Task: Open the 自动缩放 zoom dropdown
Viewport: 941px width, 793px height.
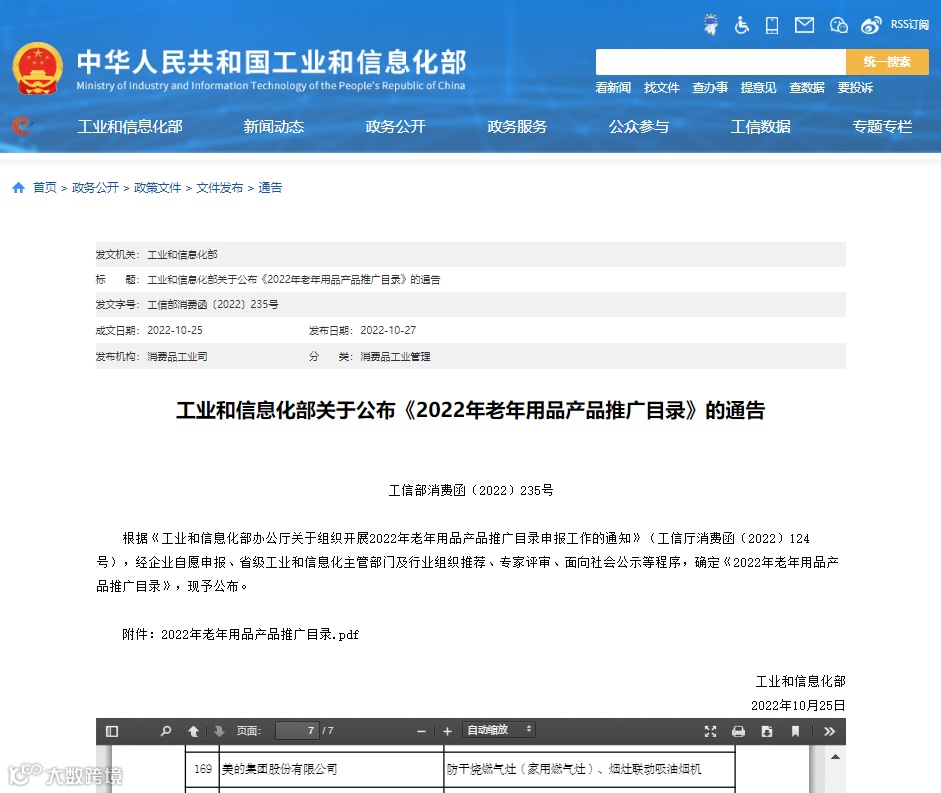Action: click(499, 730)
